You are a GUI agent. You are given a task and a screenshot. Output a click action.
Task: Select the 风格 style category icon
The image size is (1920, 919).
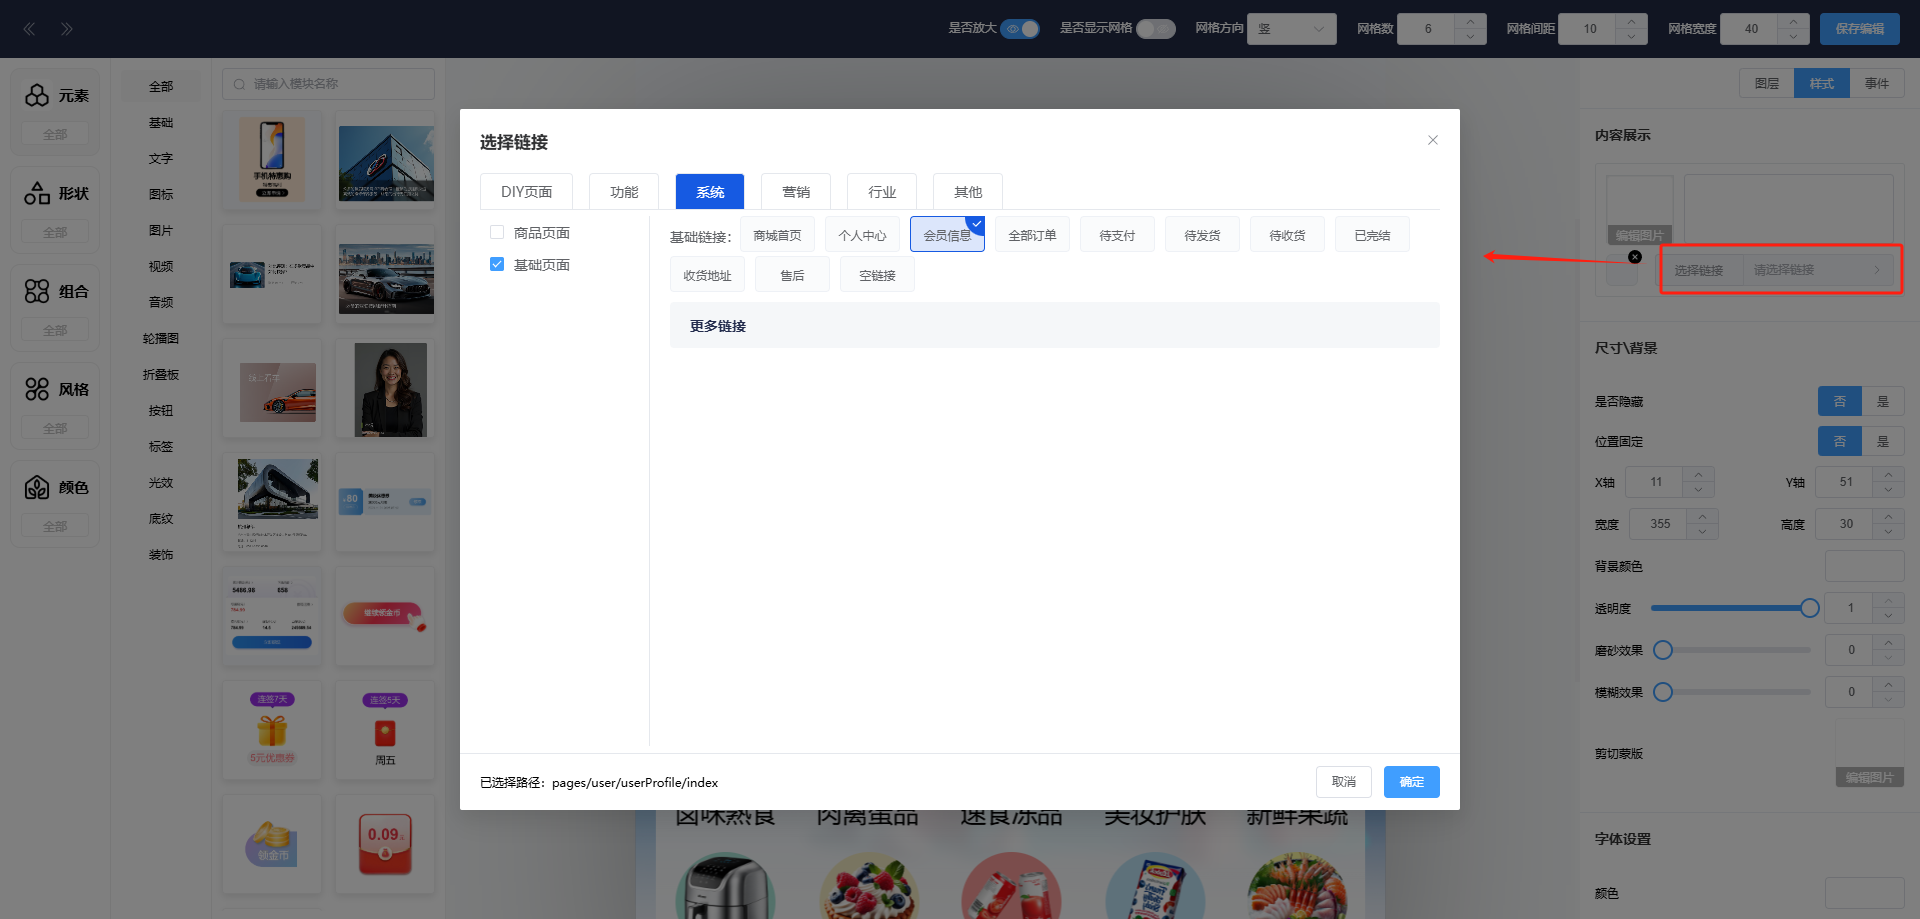37,389
